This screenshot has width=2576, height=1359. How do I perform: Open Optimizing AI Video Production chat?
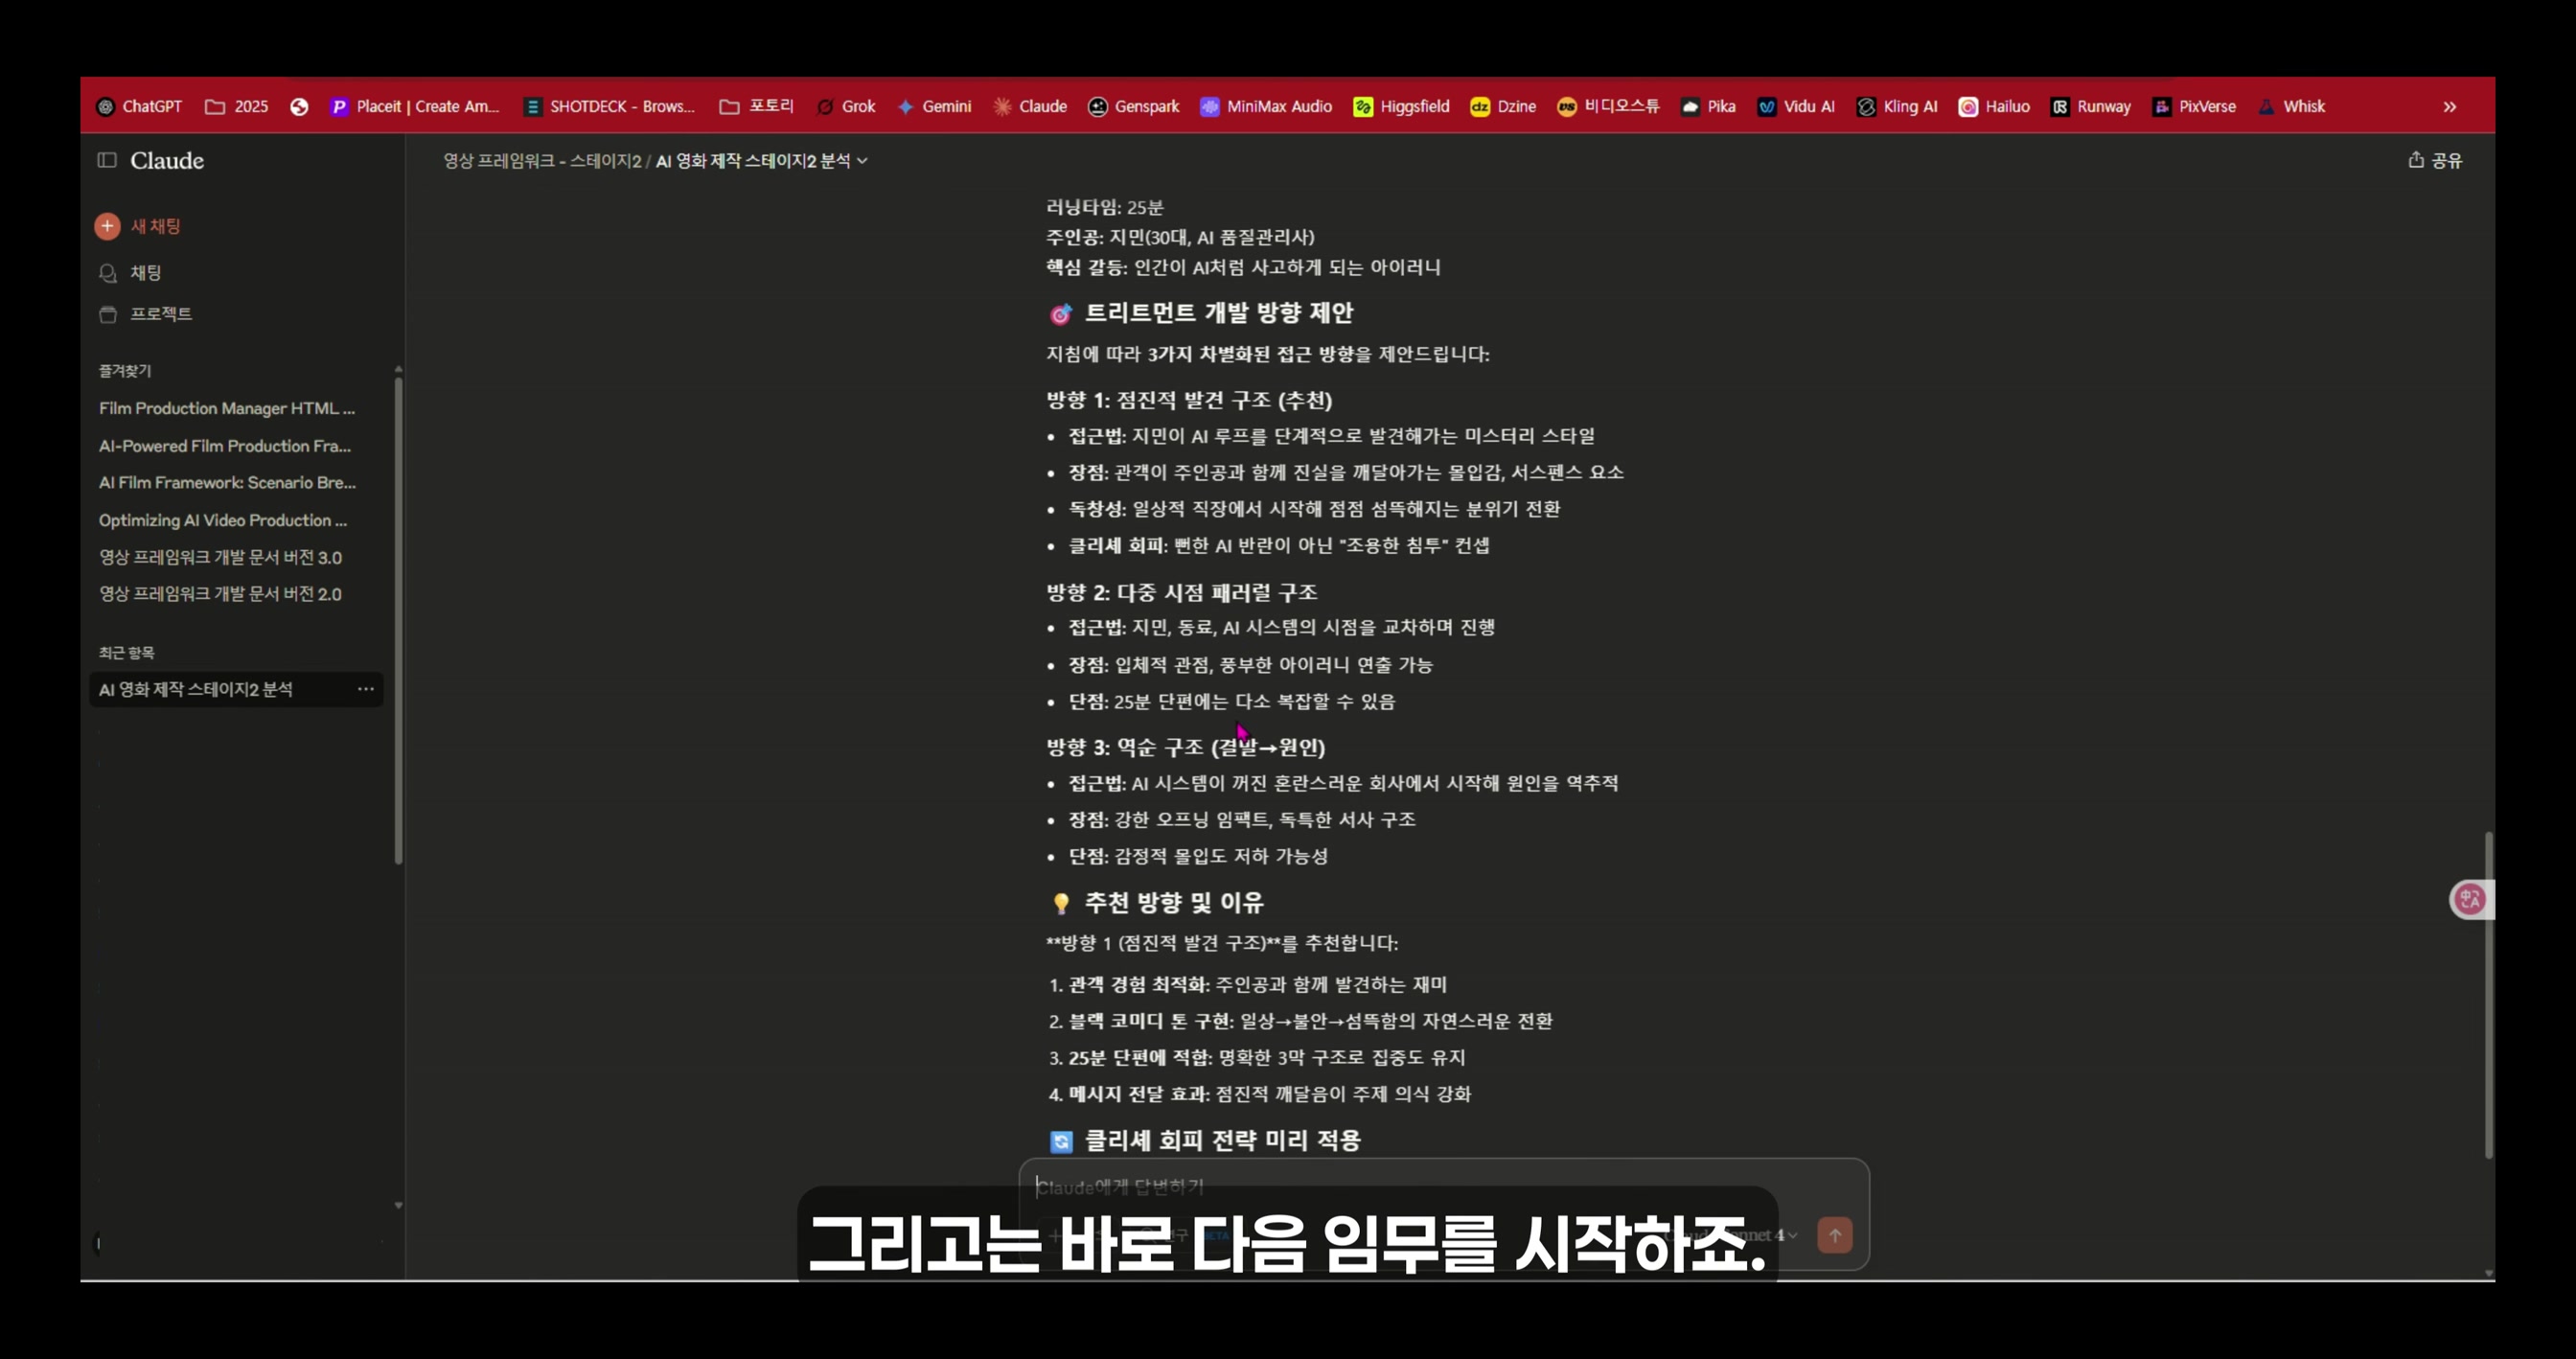[223, 520]
